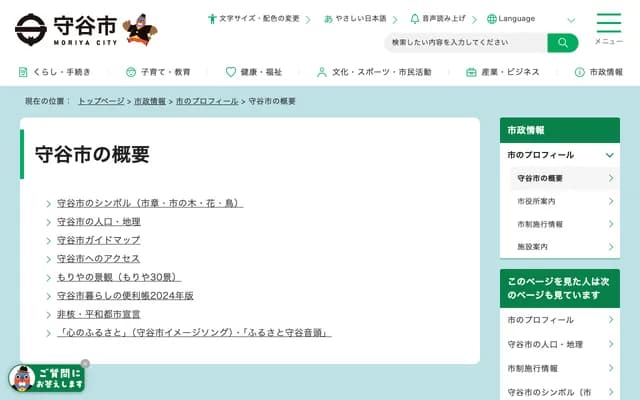Click the person icon beside 文化・スポーツ・市民活動
The image size is (640, 400).
tap(322, 72)
